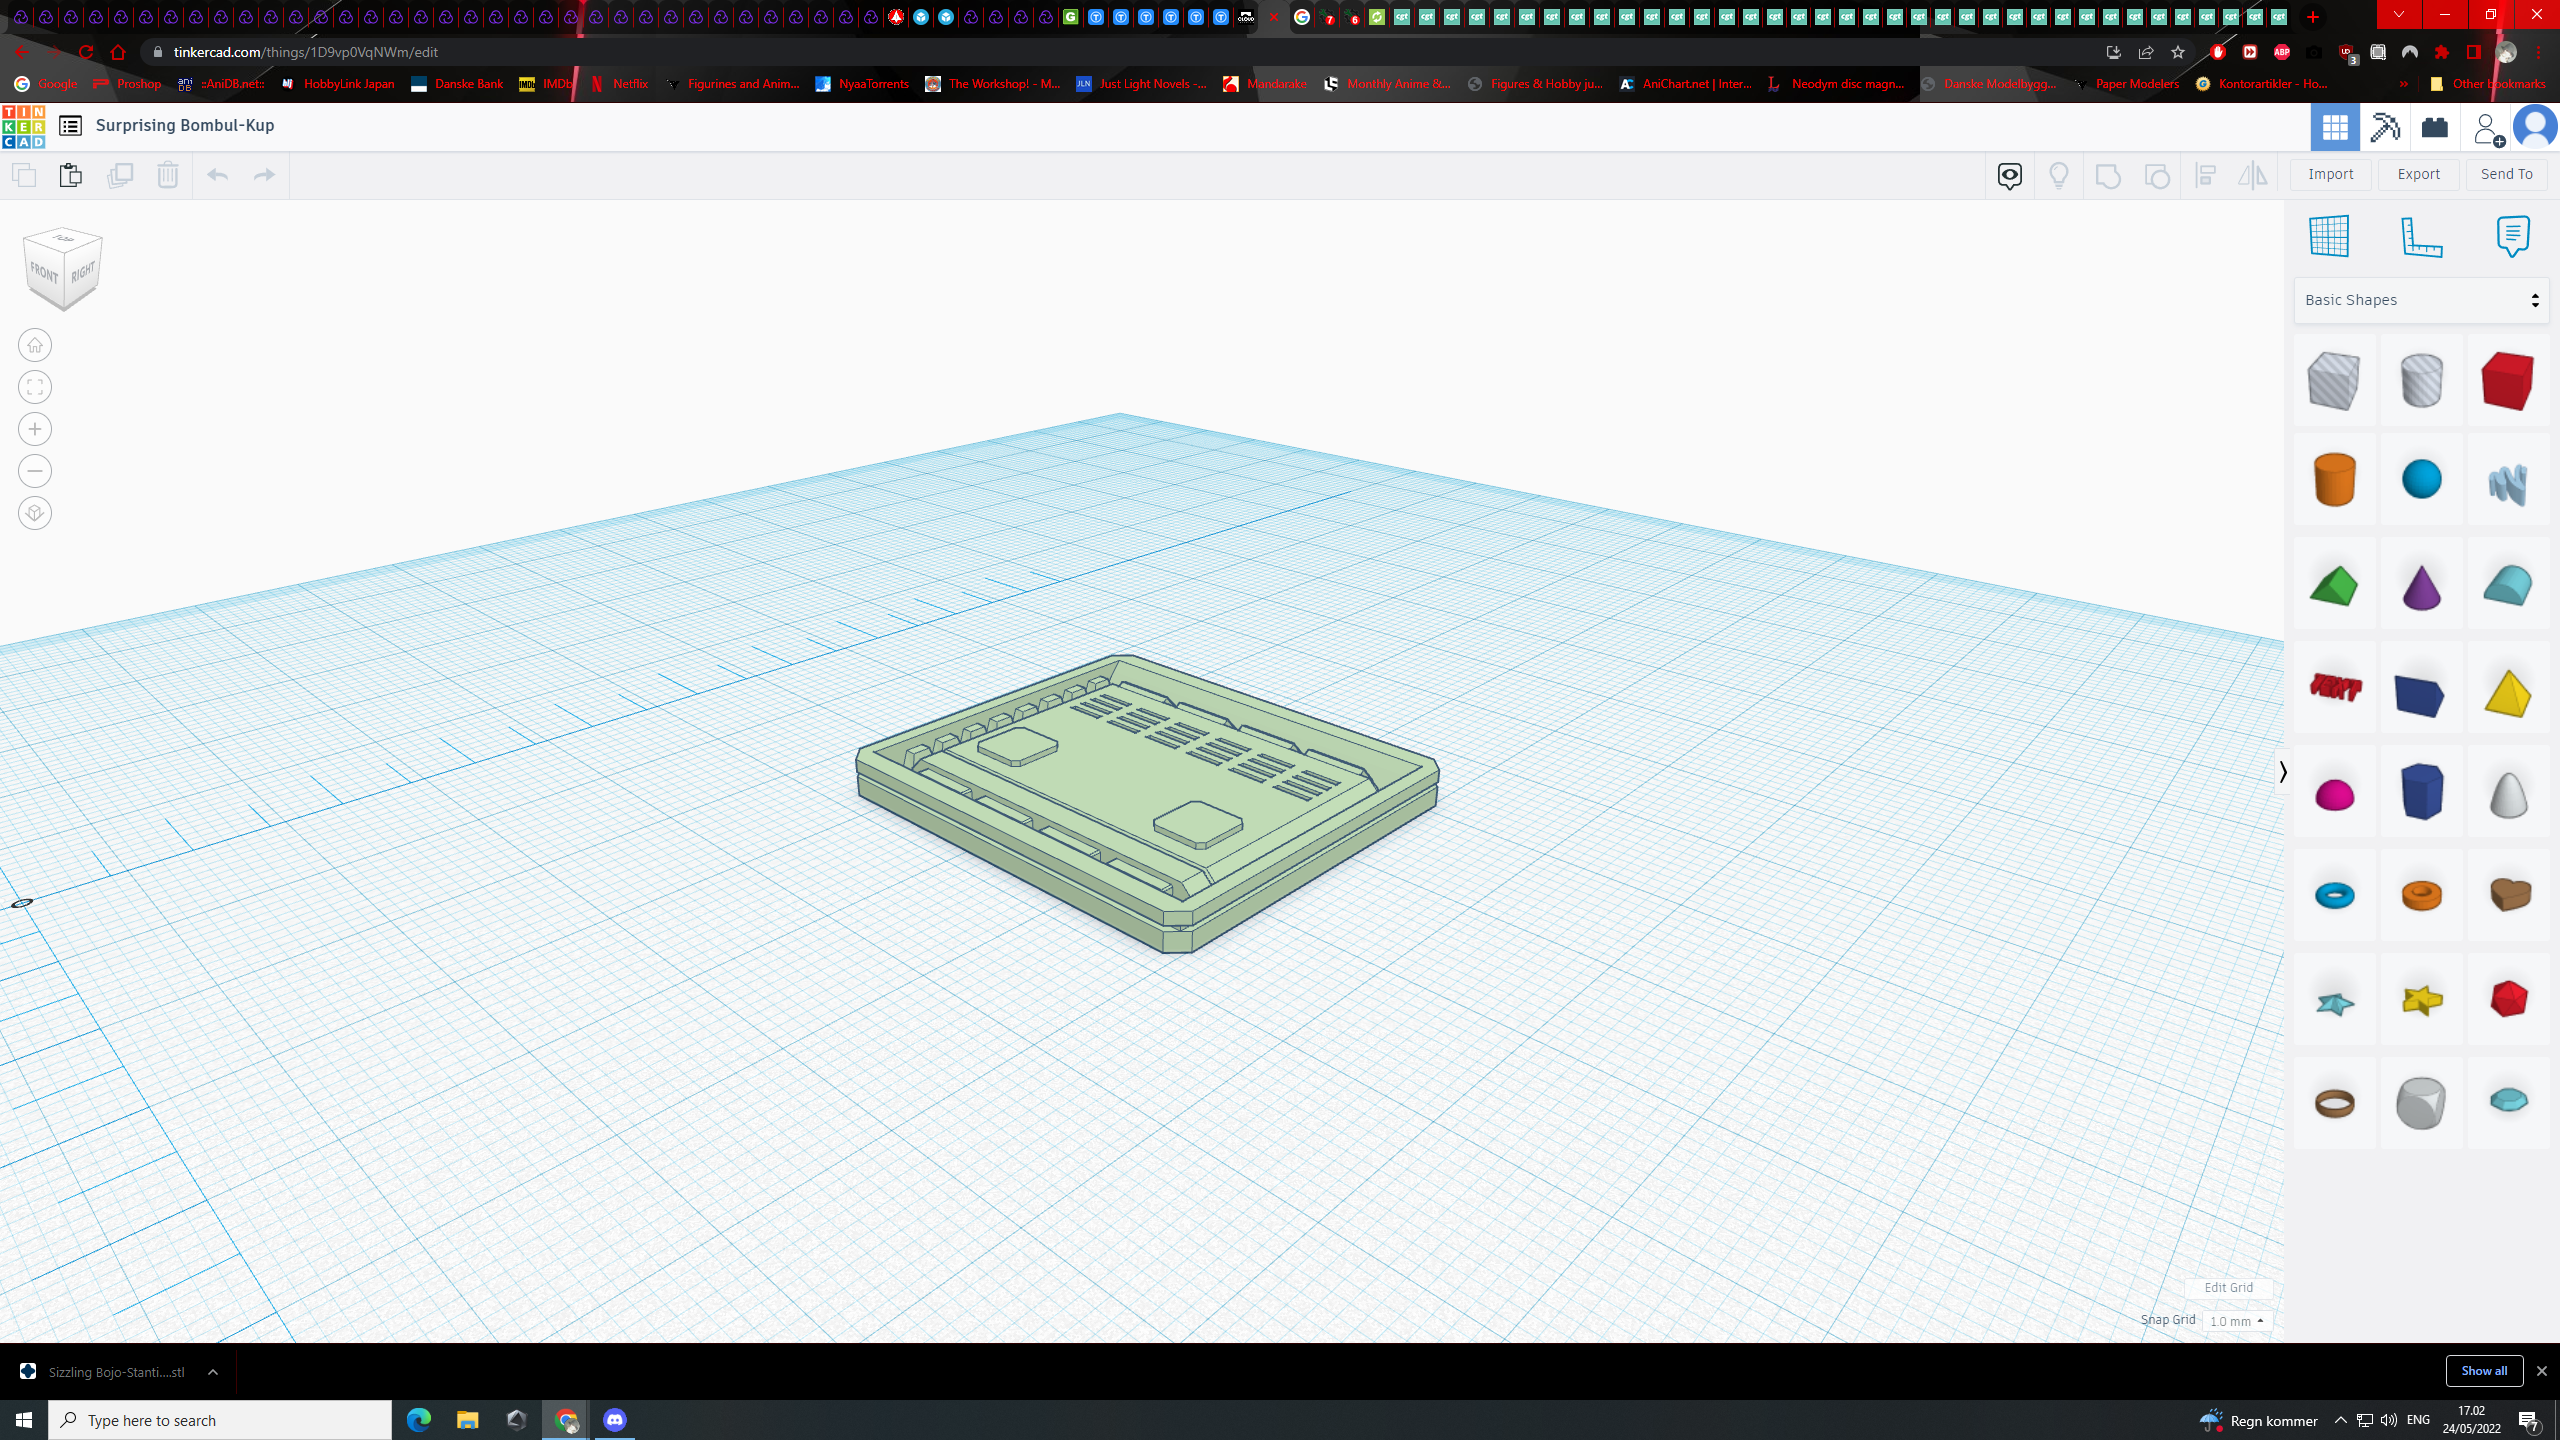Click the Undo arrow
The width and height of the screenshot is (2560, 1440).
pyautogui.click(x=217, y=175)
